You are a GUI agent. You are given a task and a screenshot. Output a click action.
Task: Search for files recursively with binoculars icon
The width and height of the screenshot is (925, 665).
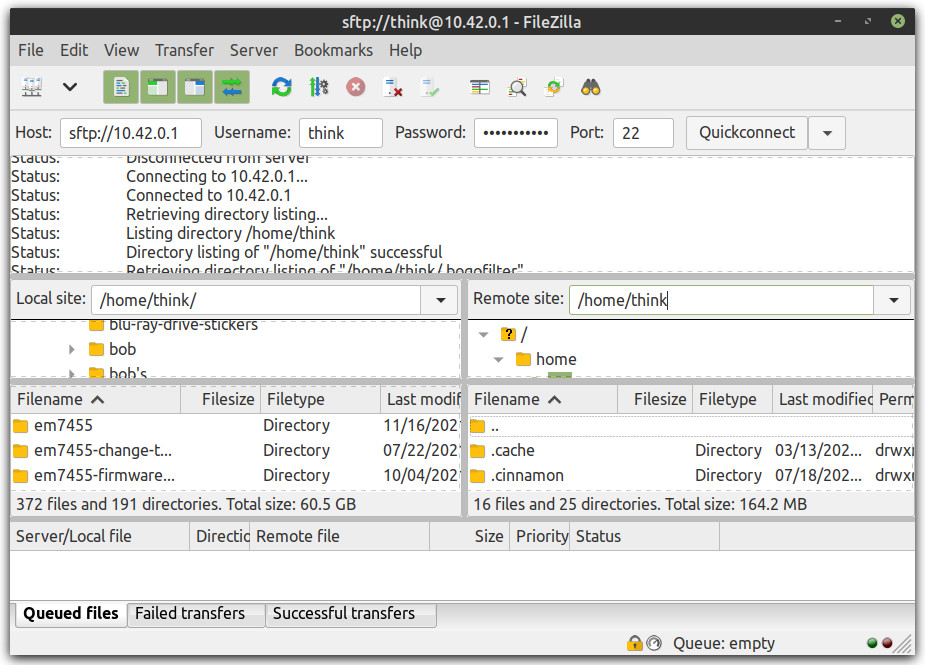point(591,87)
